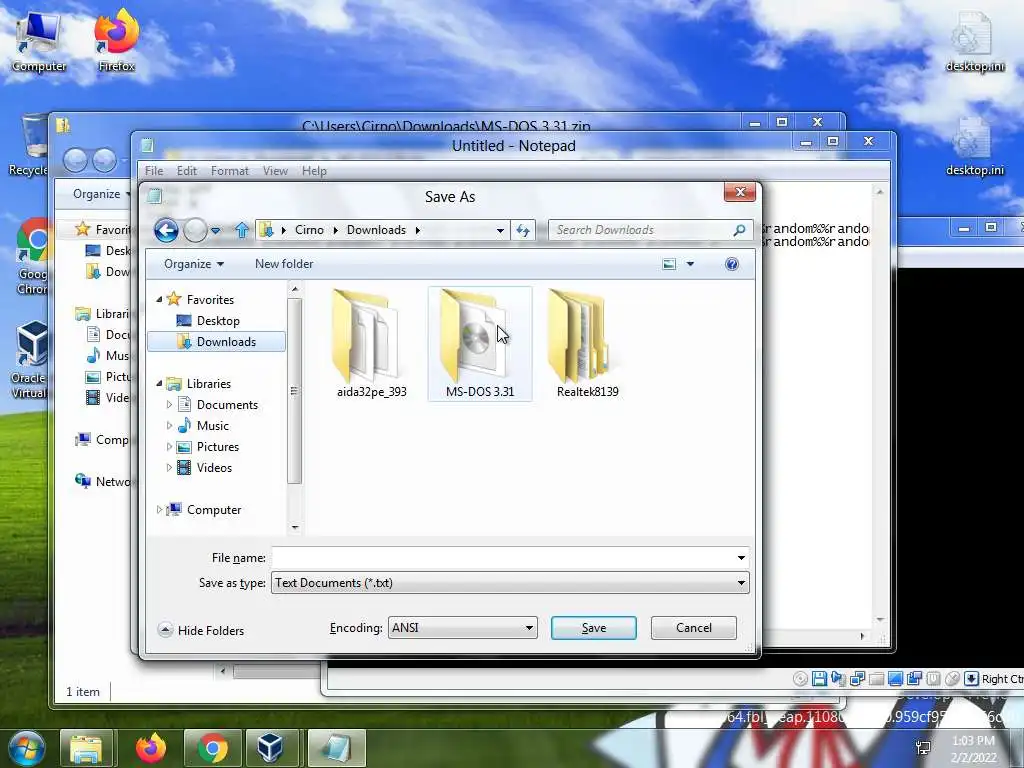Expand the Documents library node
This screenshot has width=1024, height=768.
tap(169, 405)
